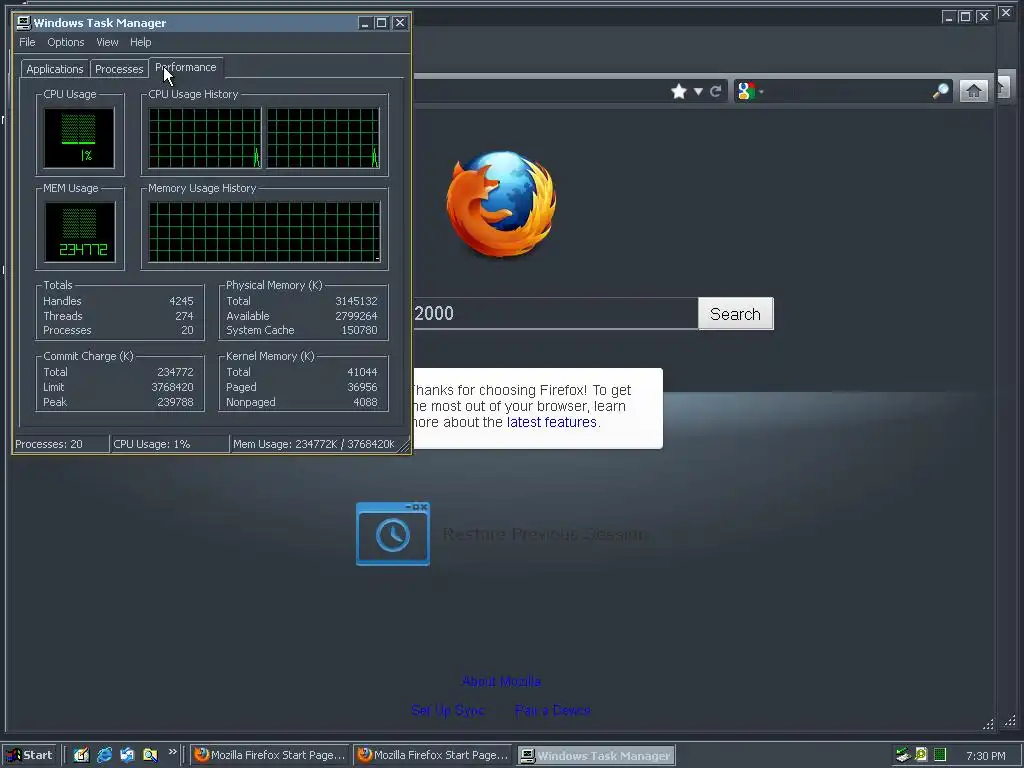
Task: Click the Physical Memory Total value 3145132
Action: [357, 301]
